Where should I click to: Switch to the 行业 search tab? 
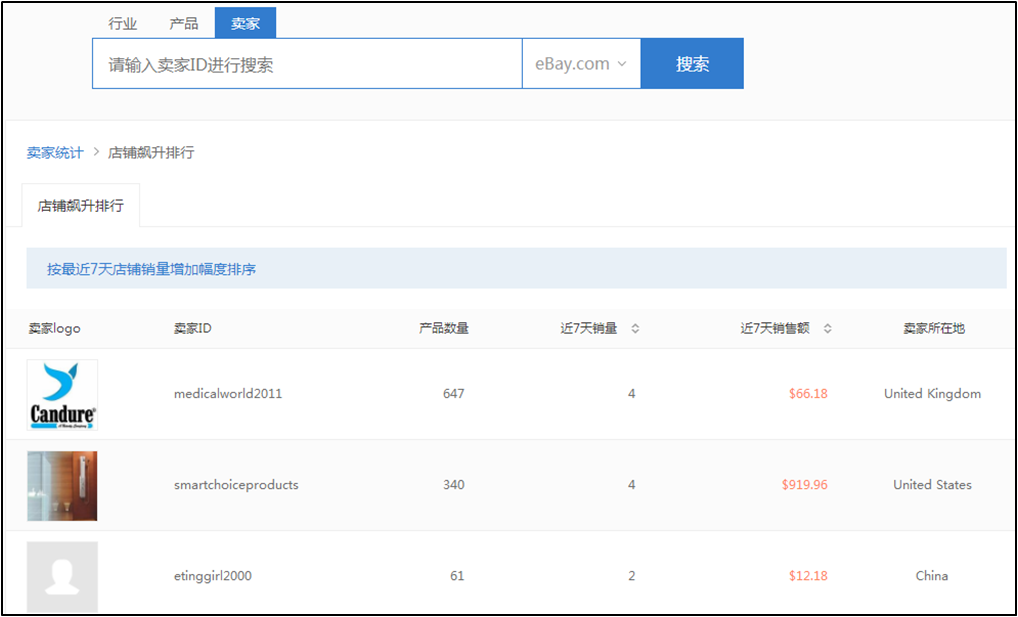click(x=123, y=24)
